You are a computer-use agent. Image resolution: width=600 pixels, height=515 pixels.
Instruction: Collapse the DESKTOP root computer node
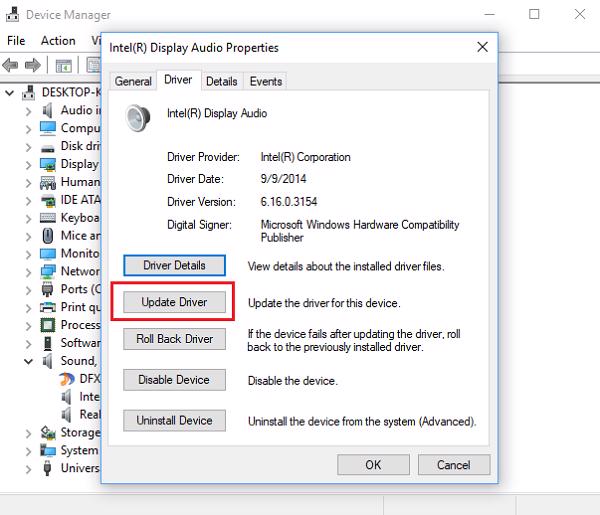point(10,92)
